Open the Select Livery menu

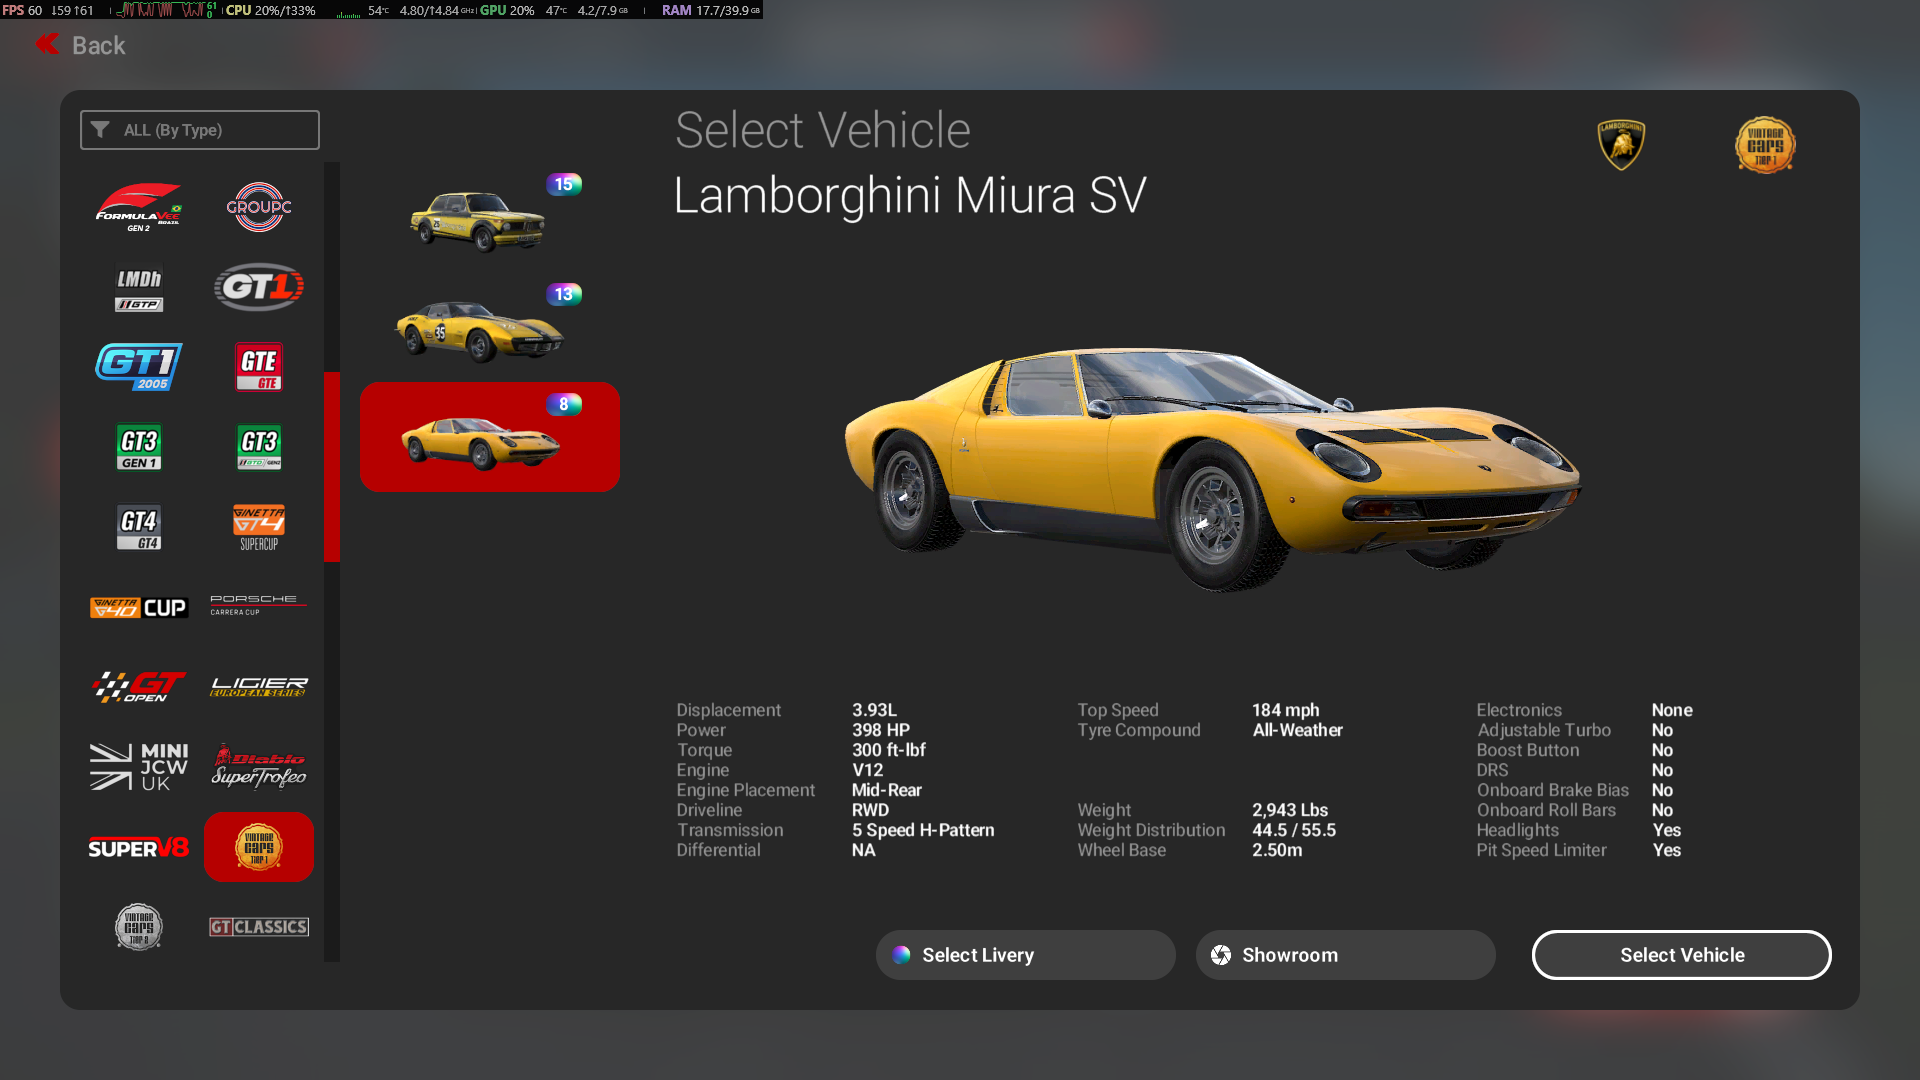(1025, 955)
